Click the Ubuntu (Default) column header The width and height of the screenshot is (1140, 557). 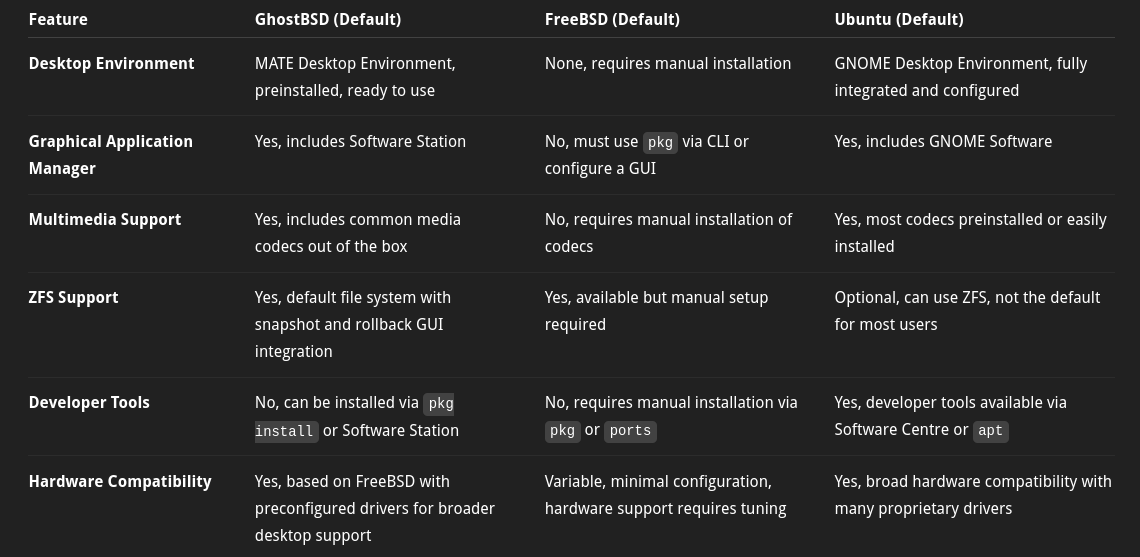coord(899,20)
